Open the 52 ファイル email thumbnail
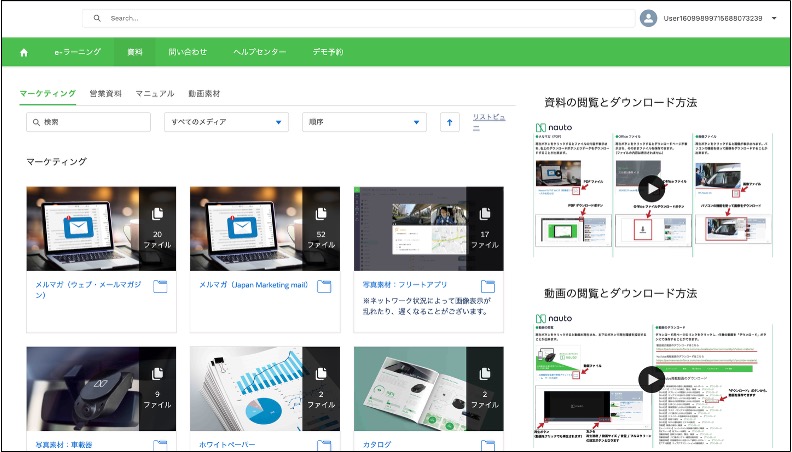Viewport: 792px width, 452px height. tap(265, 229)
